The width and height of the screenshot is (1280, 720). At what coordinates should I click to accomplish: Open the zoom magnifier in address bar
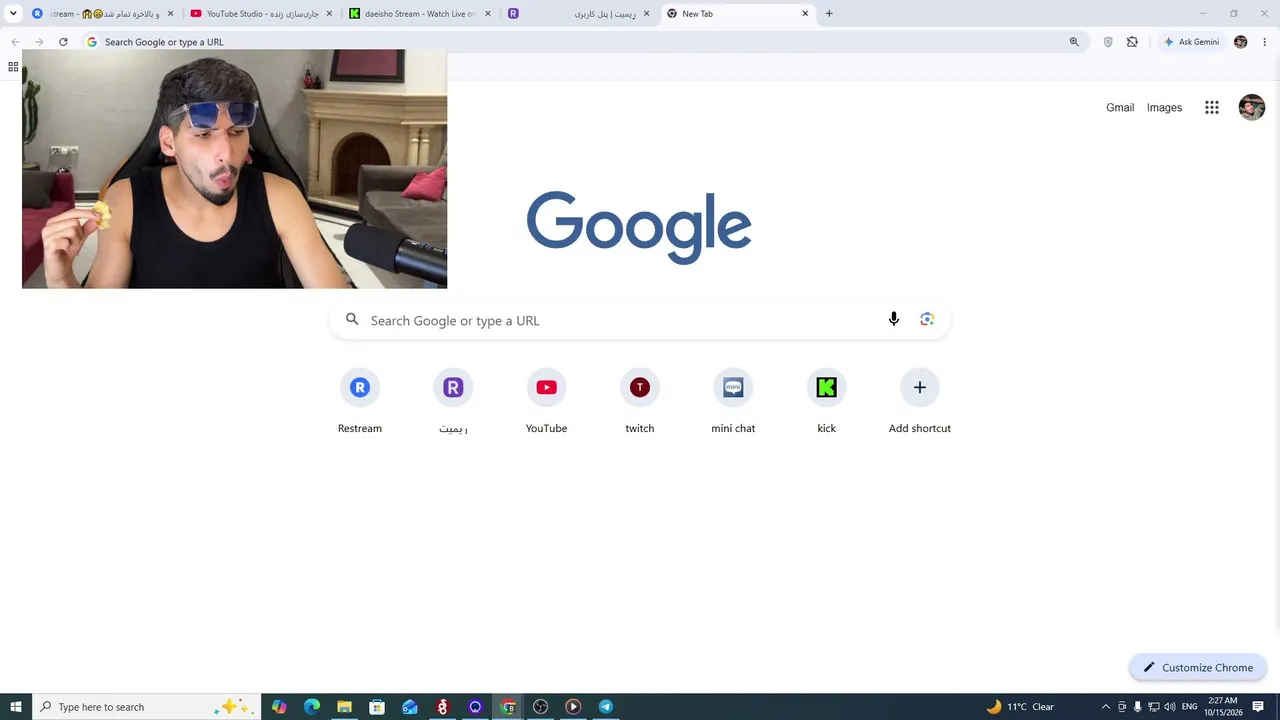pyautogui.click(x=1074, y=42)
